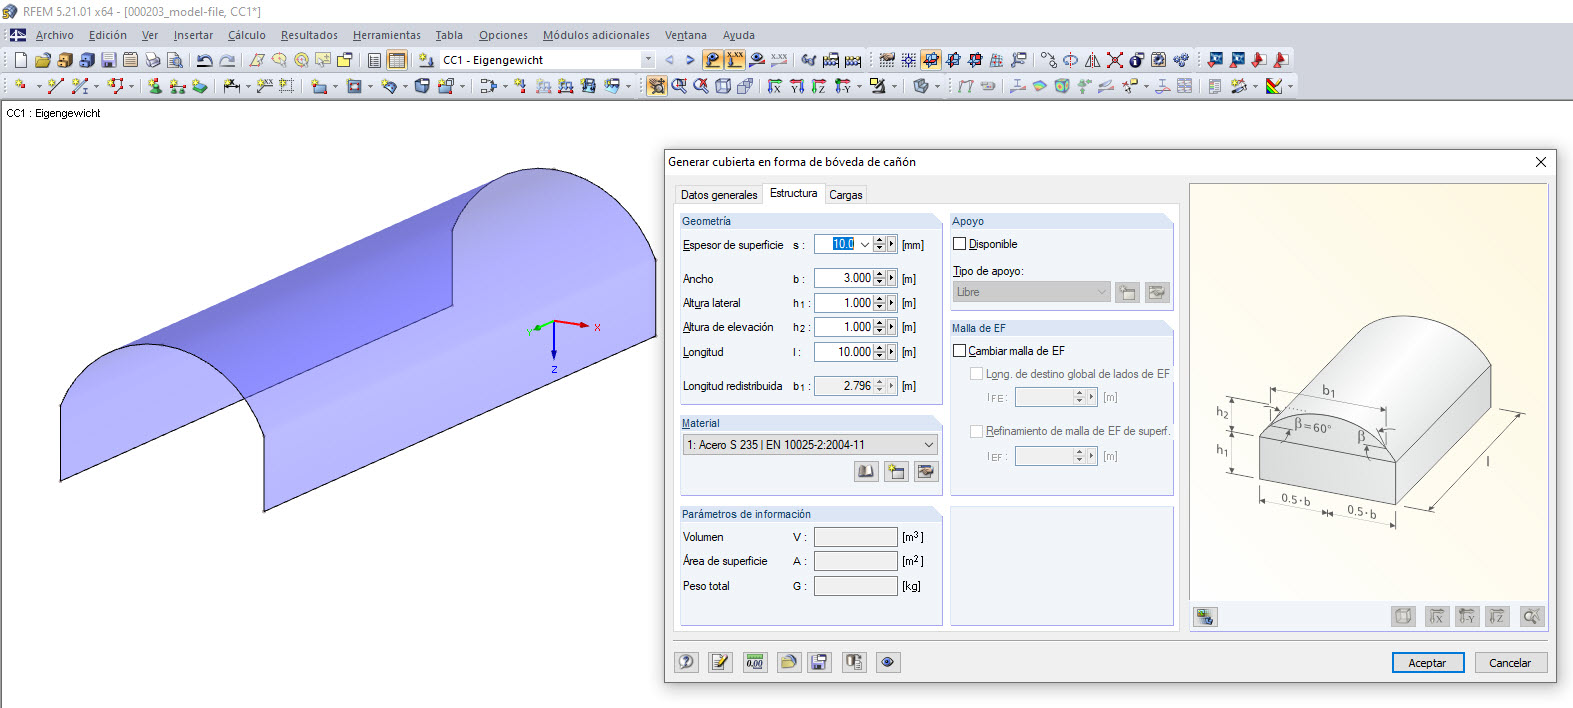The width and height of the screenshot is (1573, 708).
Task: Adjust Ancho value with spinner arrows
Action: pos(879,278)
